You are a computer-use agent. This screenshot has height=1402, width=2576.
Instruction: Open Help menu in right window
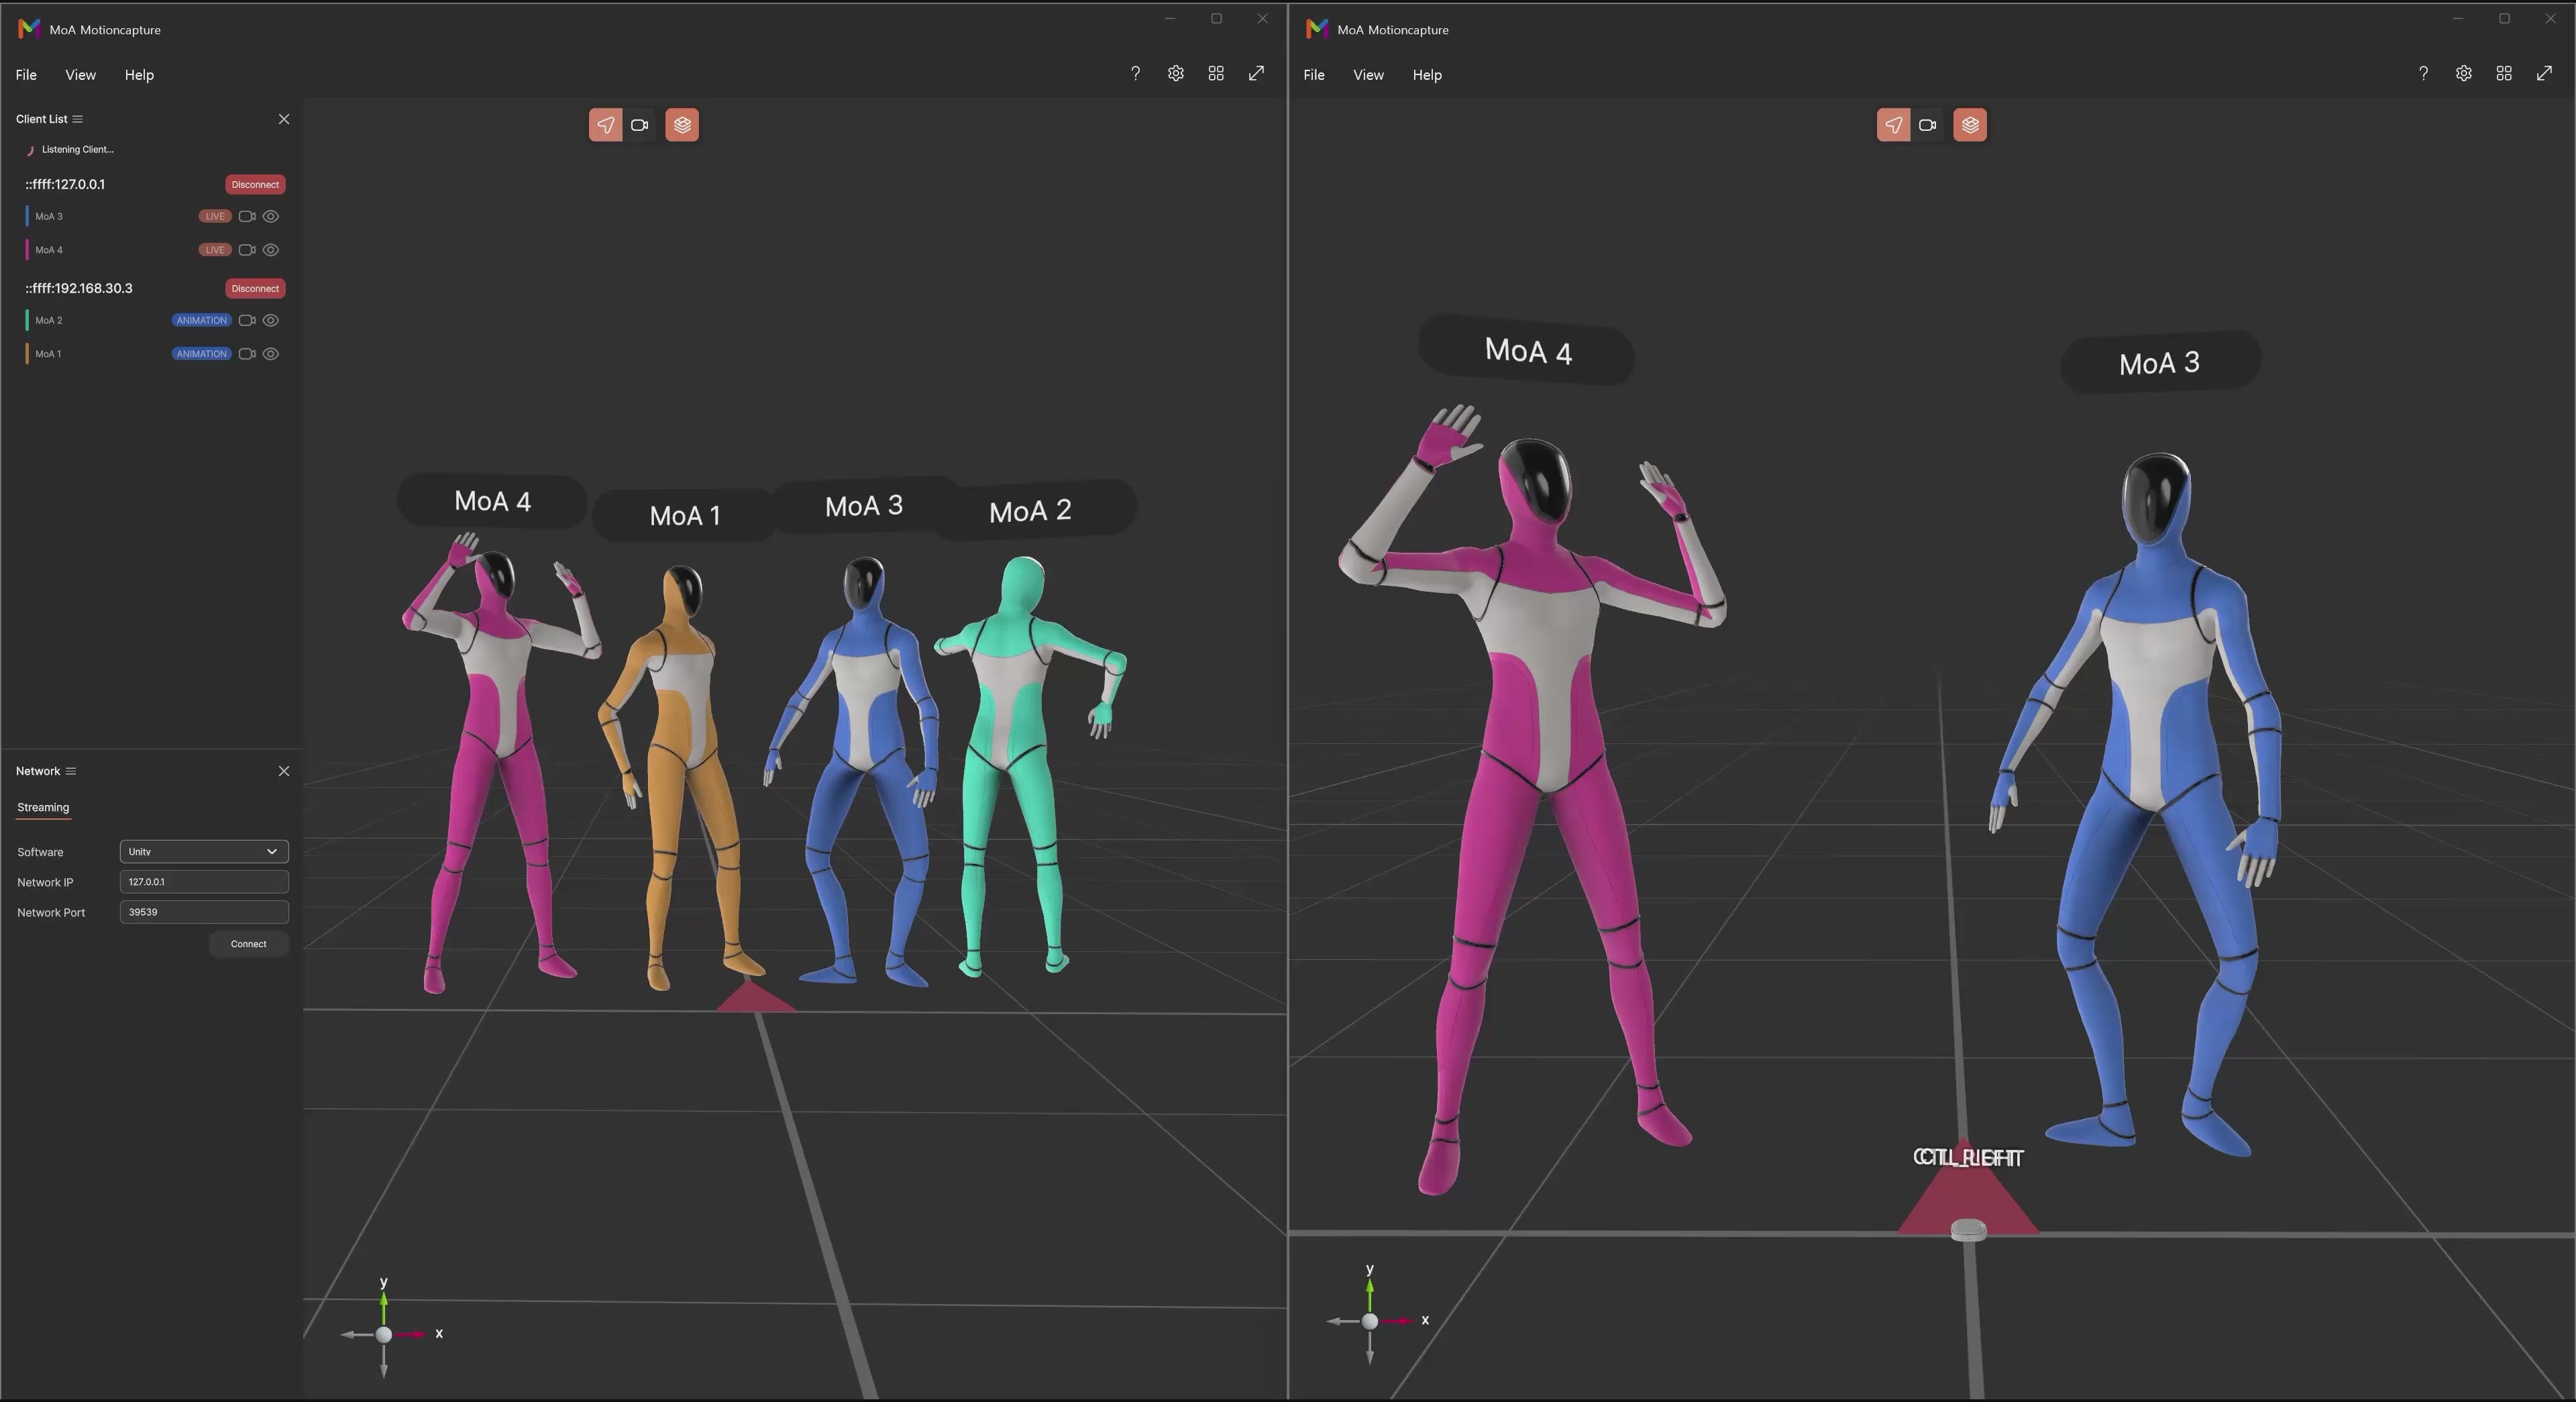coord(1427,75)
